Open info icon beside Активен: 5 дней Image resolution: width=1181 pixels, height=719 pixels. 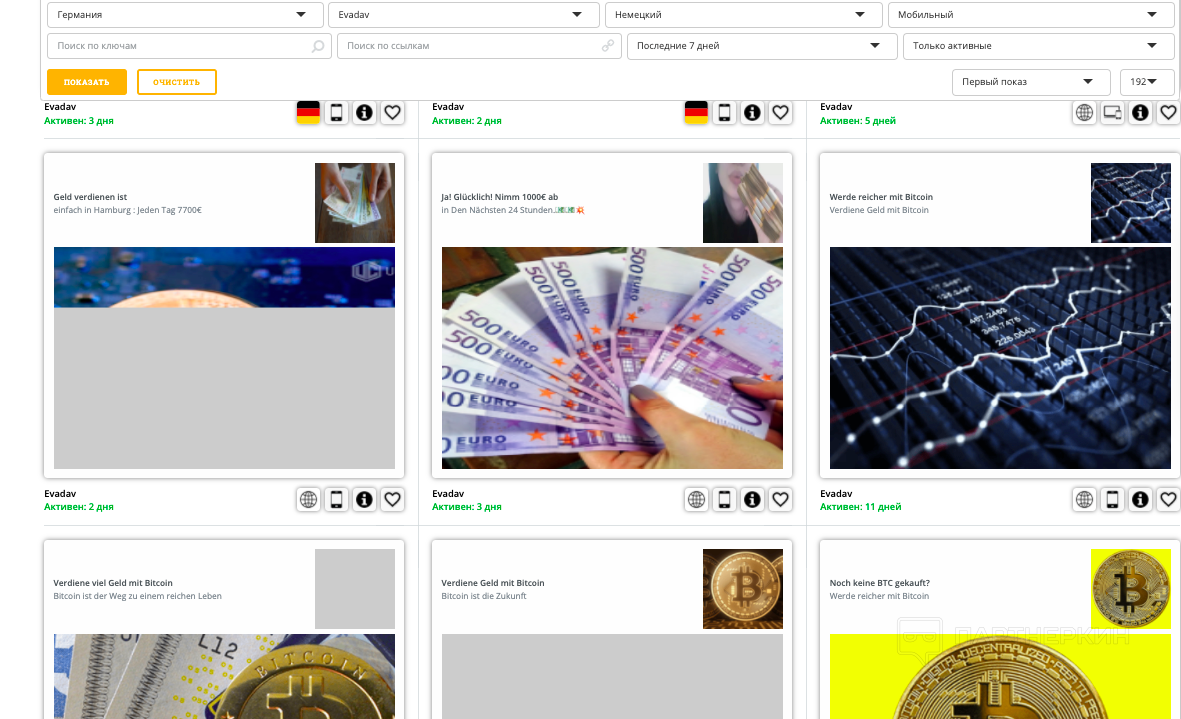point(1140,112)
